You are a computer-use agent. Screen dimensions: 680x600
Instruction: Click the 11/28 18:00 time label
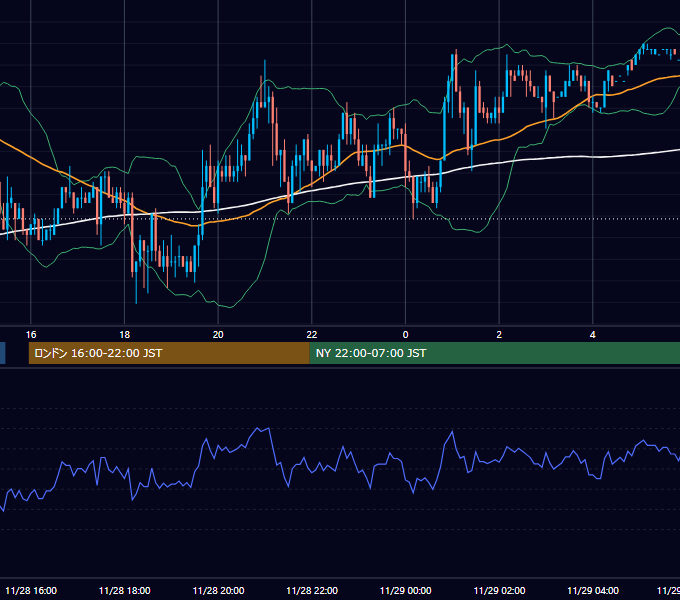(124, 590)
